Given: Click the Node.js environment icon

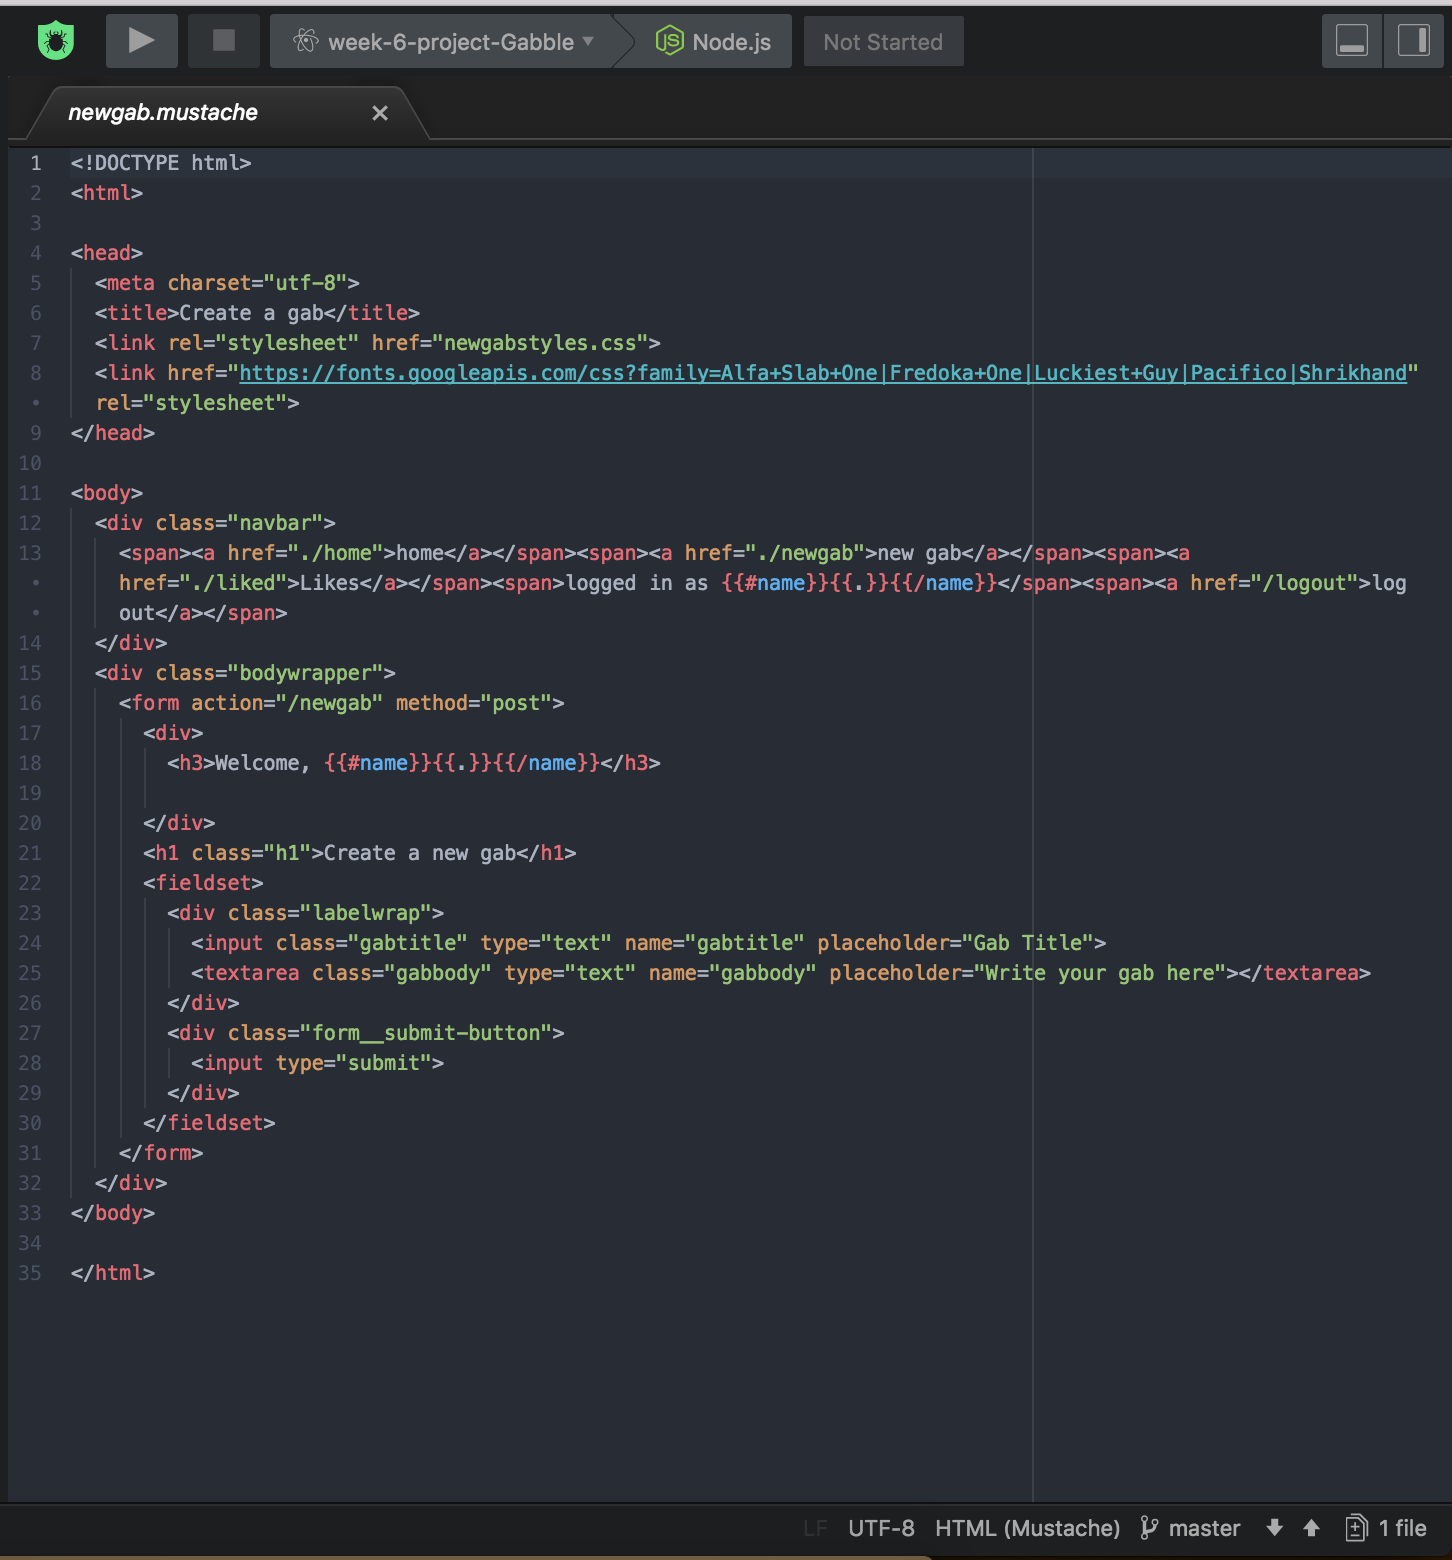Looking at the screenshot, I should coord(670,41).
